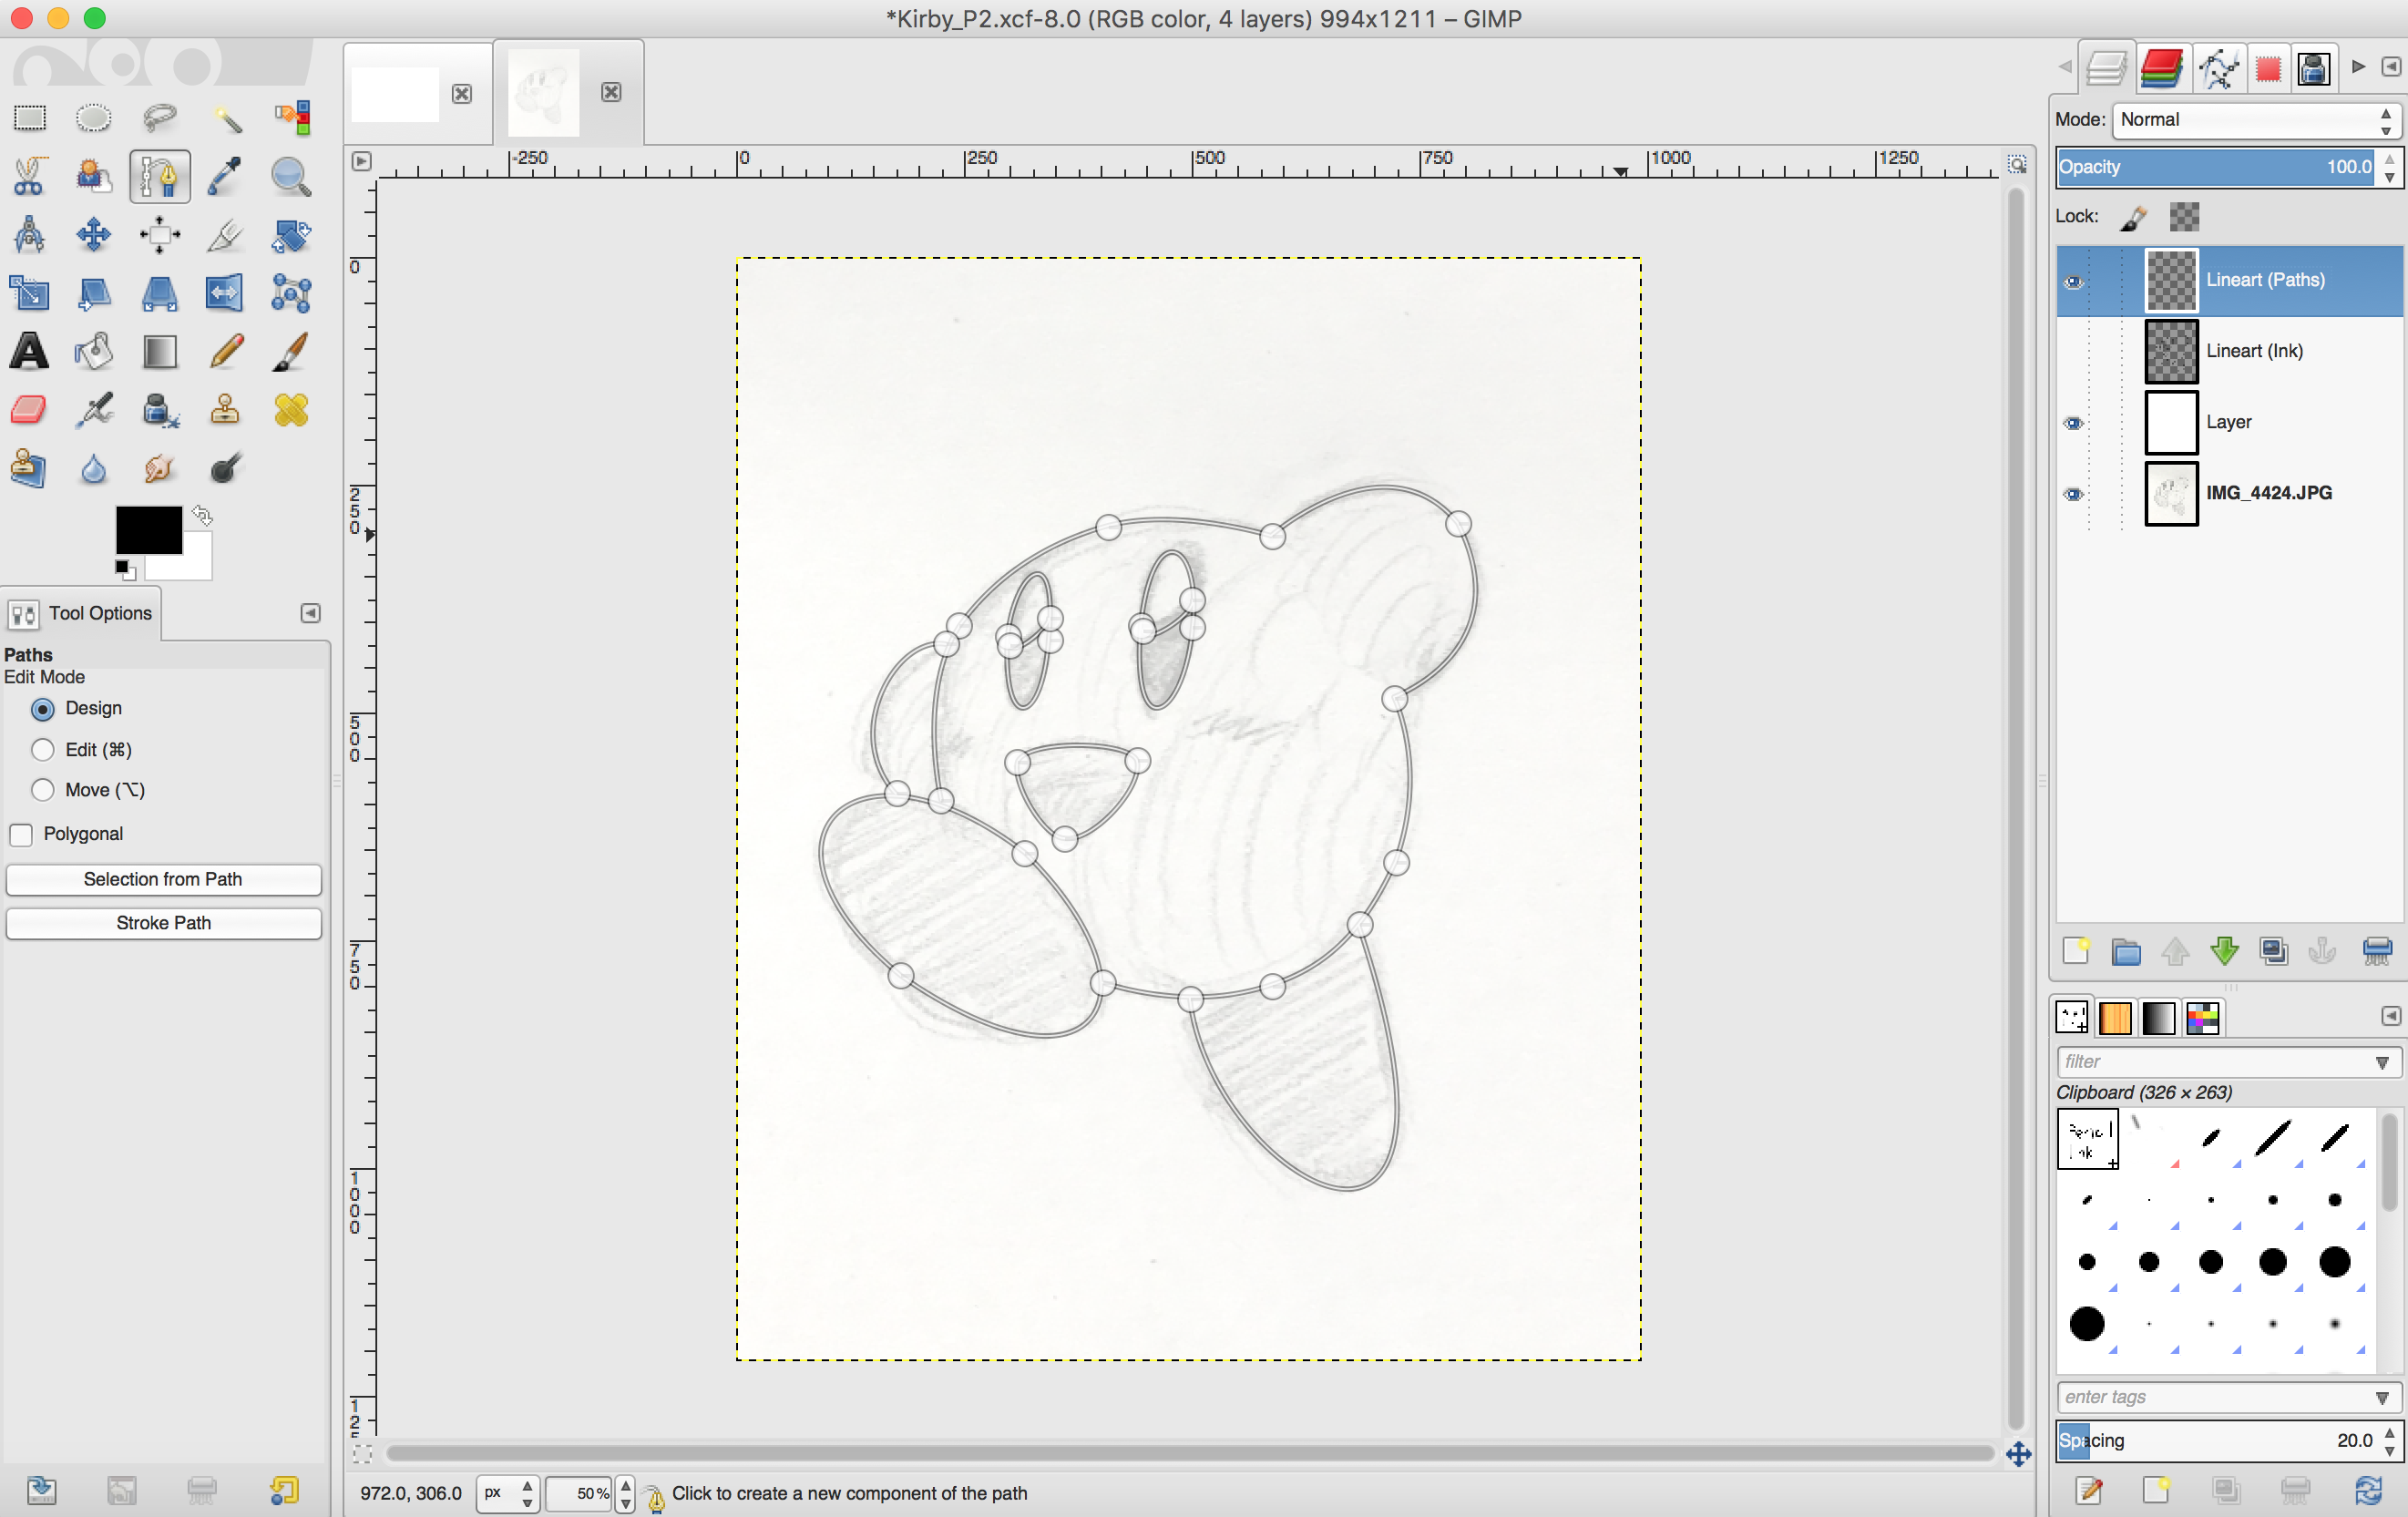Select the Perspective tool
This screenshot has height=1517, width=2408.
tap(159, 293)
